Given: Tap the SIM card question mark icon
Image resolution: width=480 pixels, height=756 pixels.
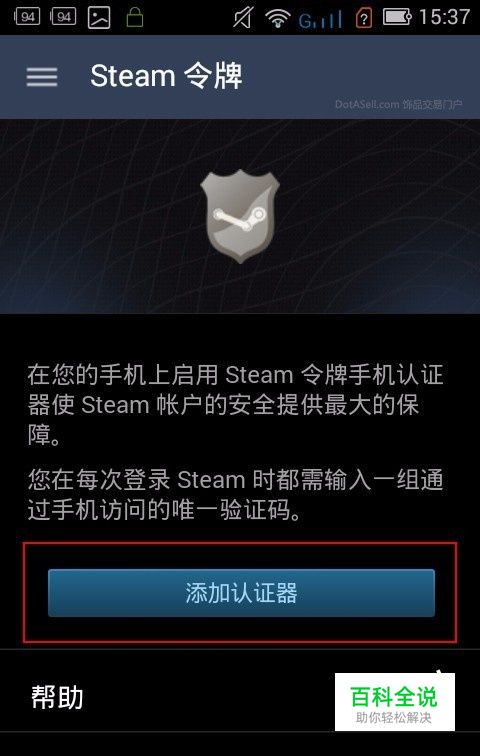Looking at the screenshot, I should [364, 18].
